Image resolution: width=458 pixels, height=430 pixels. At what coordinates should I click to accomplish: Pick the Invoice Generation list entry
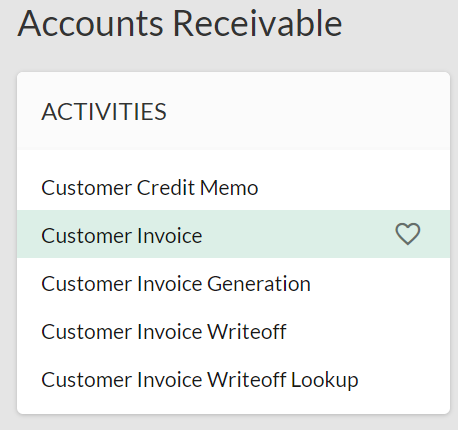(176, 284)
